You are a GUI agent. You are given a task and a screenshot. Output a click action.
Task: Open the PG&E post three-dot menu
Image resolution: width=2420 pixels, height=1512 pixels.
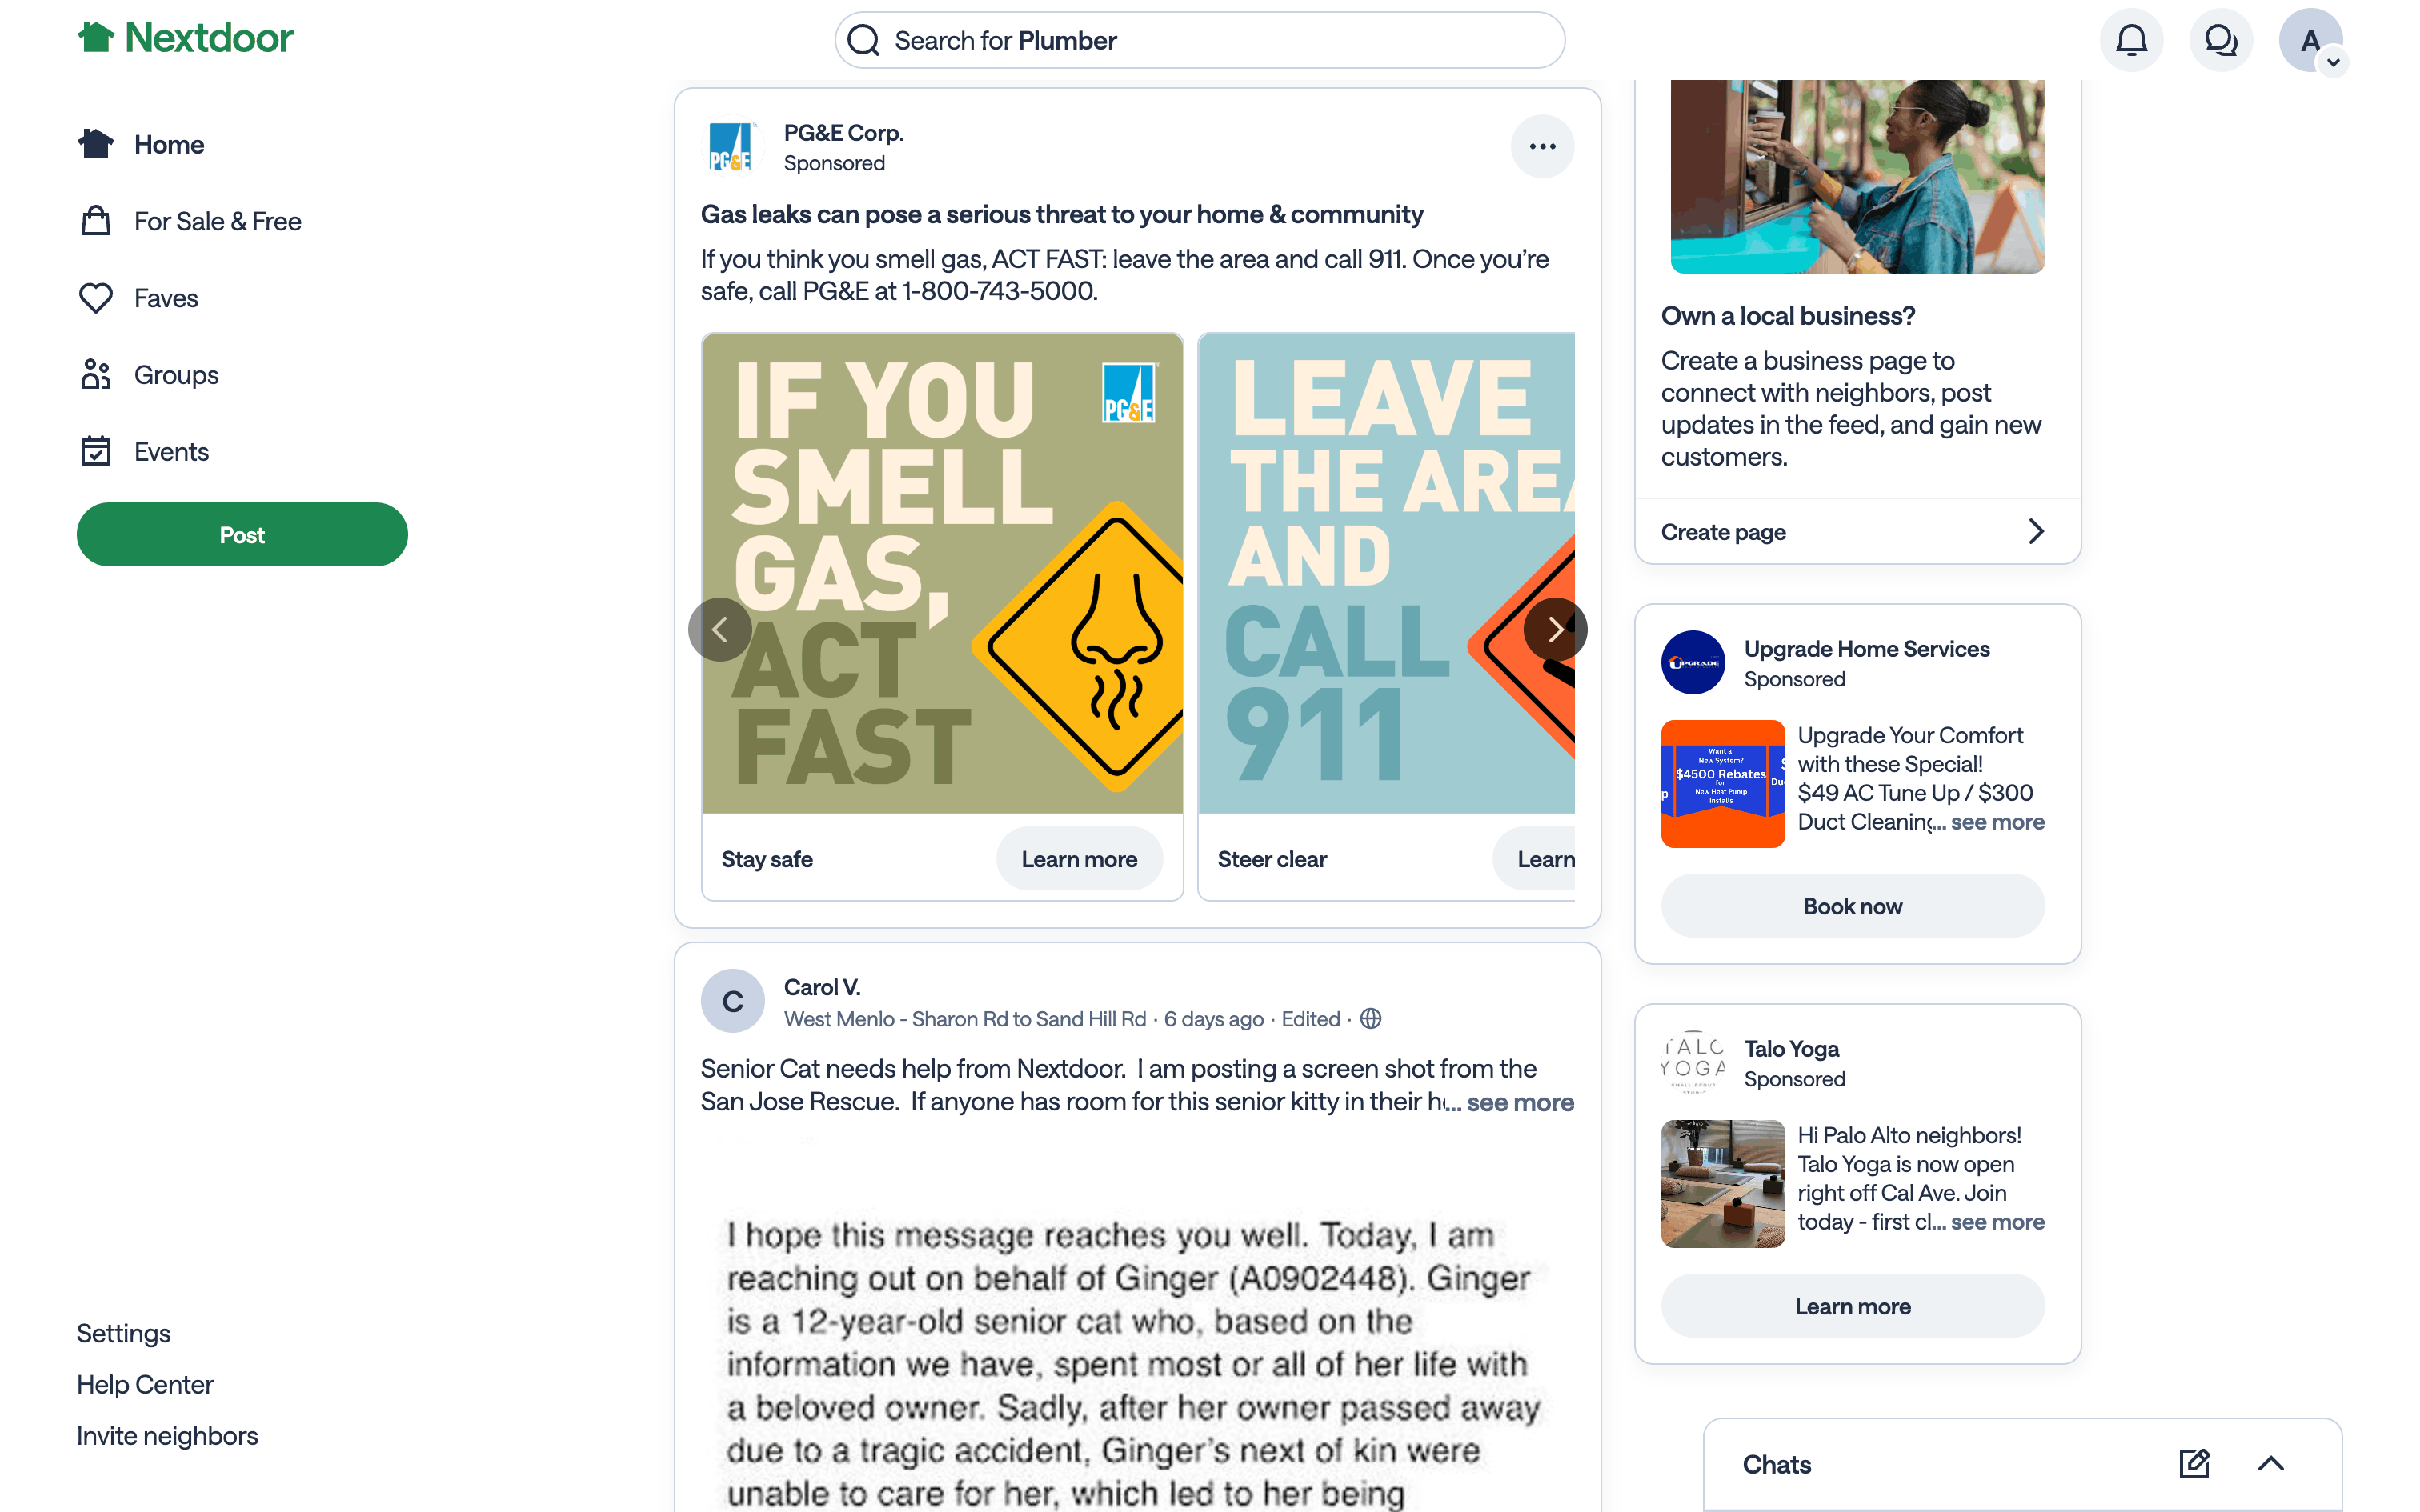coord(1542,146)
